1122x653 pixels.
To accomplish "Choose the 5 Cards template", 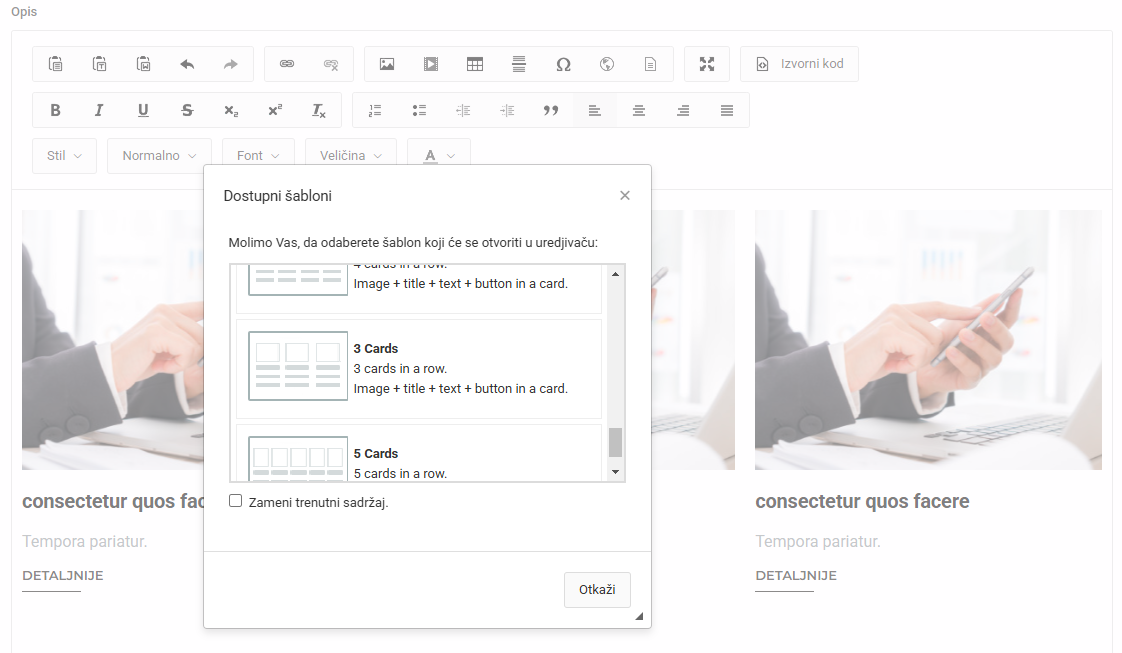I will point(419,461).
